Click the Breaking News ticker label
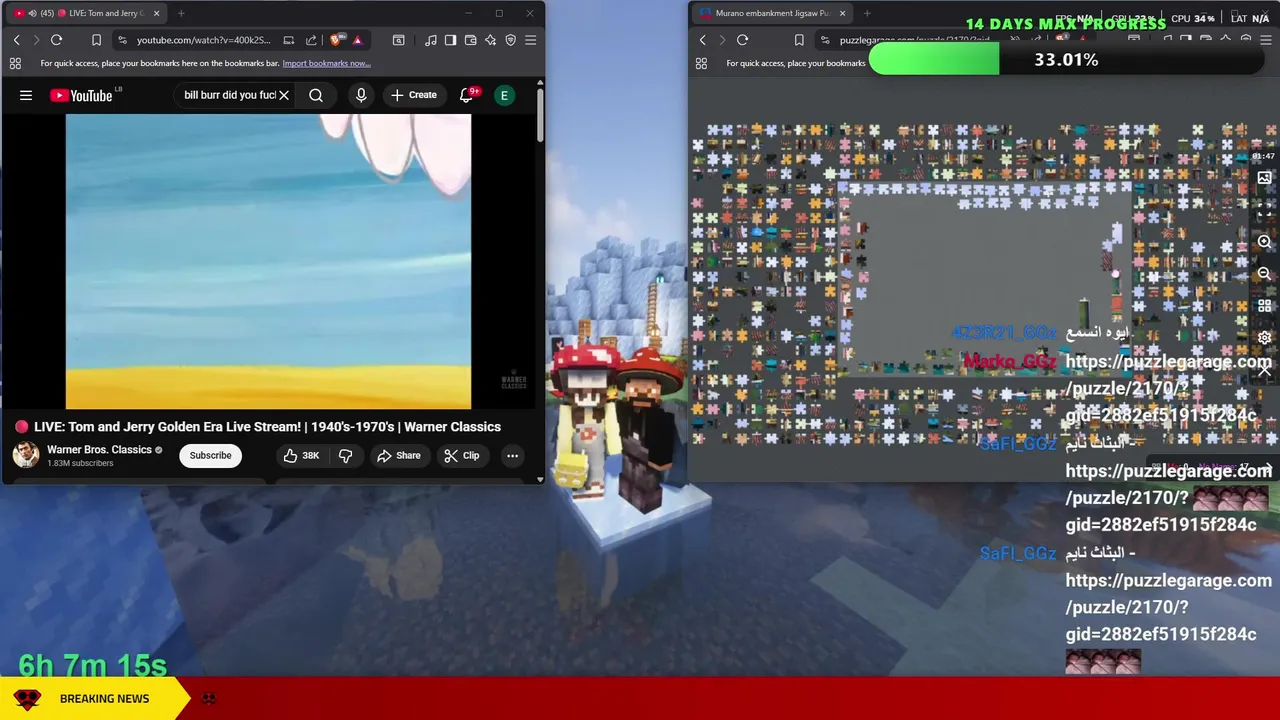The image size is (1280, 720). click(x=104, y=698)
